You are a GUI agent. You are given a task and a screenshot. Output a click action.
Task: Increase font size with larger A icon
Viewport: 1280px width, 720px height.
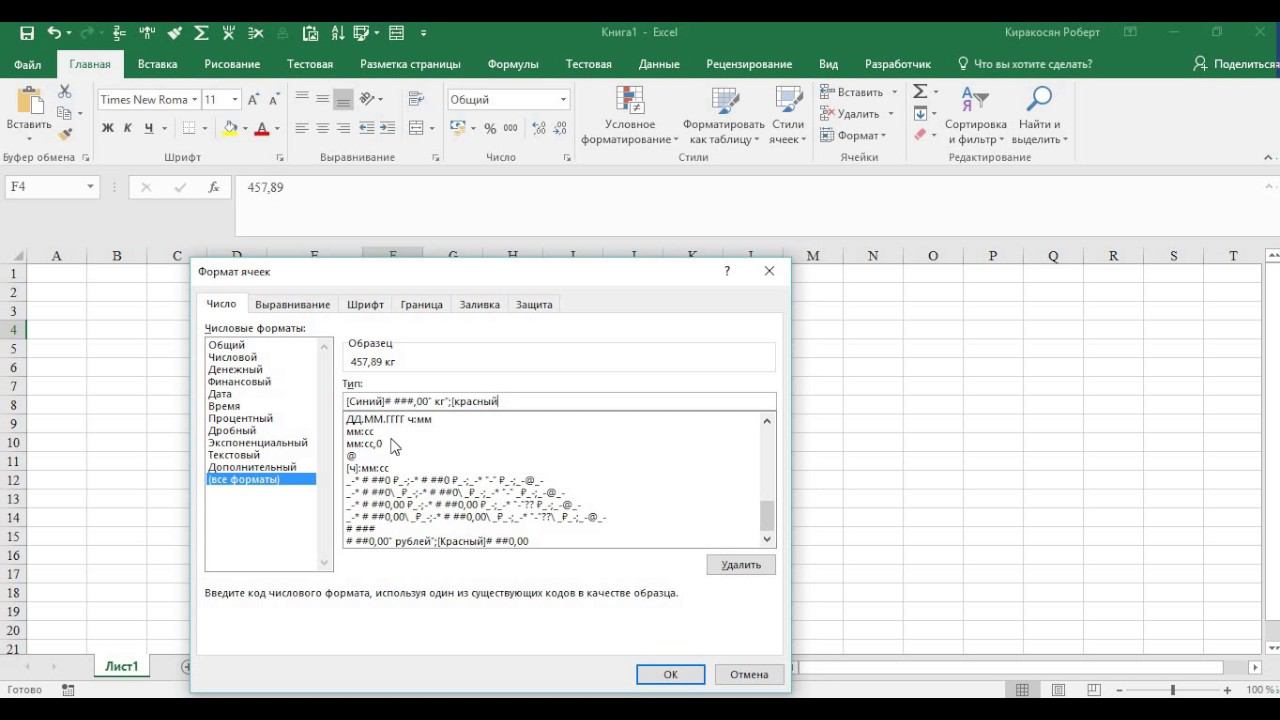coord(253,100)
